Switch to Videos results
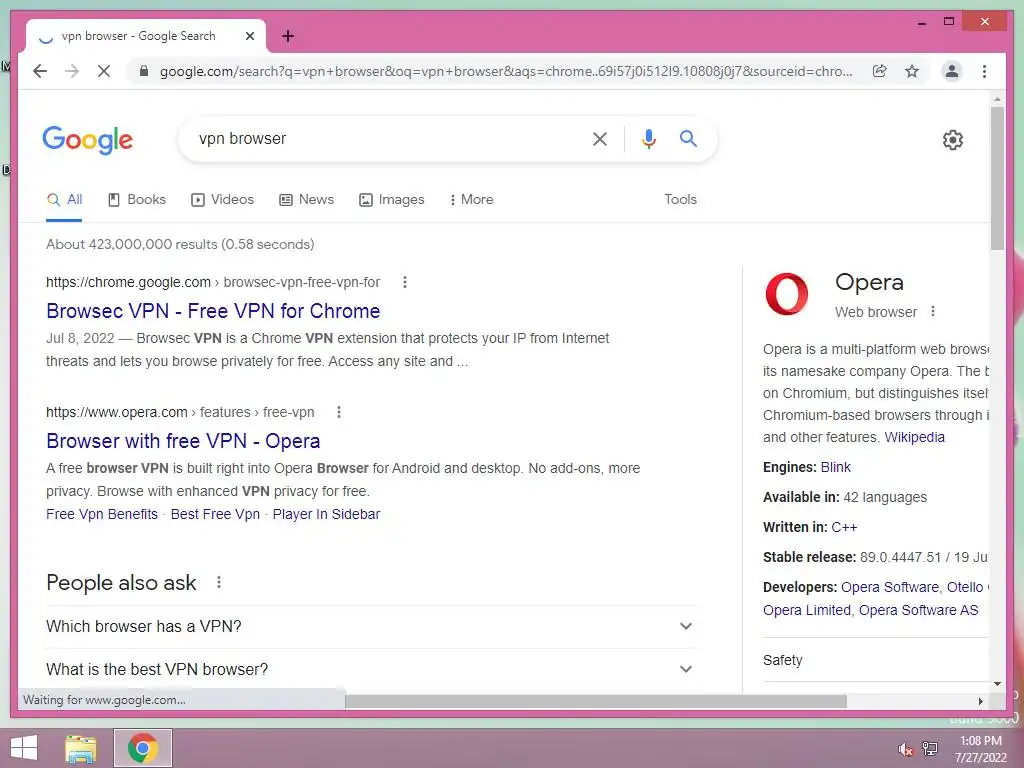Image resolution: width=1024 pixels, height=768 pixels. click(x=223, y=199)
